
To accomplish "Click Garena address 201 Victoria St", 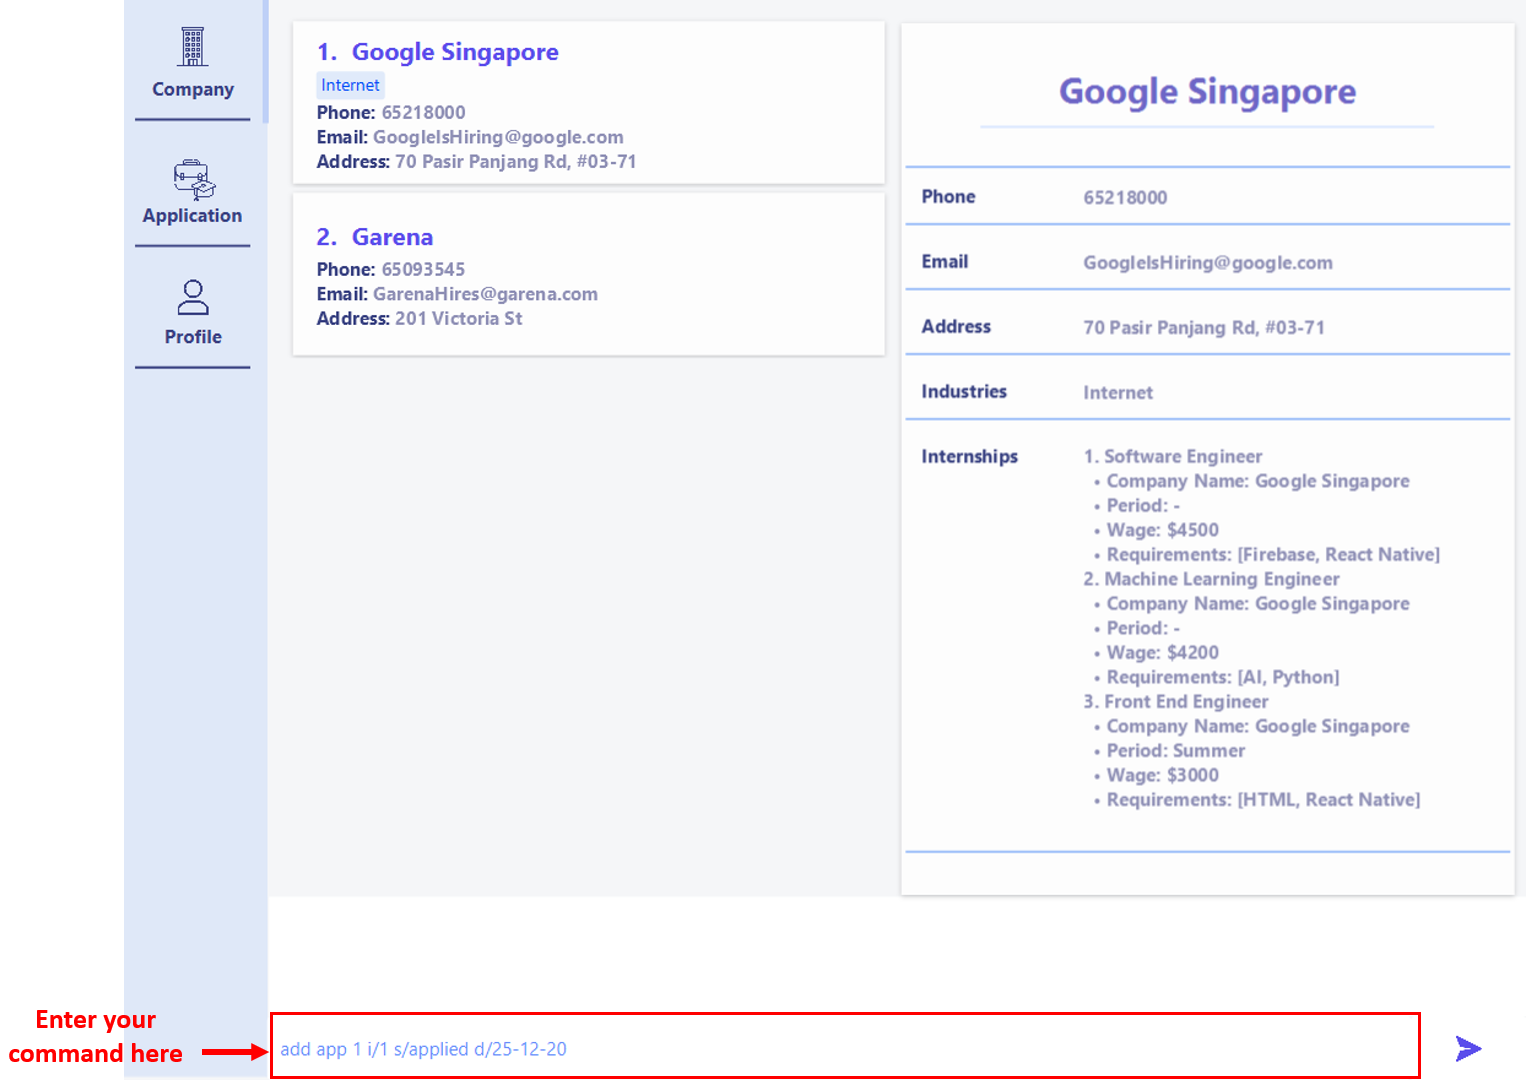I will pos(458,318).
